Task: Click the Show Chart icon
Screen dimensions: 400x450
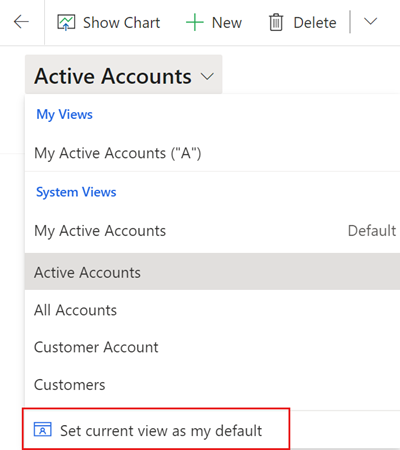Action: pos(66,23)
